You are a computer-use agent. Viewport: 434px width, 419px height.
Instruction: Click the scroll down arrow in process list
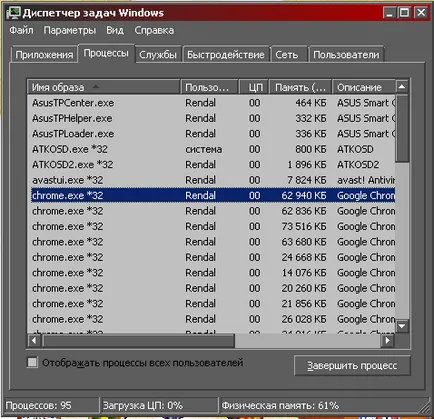[402, 326]
